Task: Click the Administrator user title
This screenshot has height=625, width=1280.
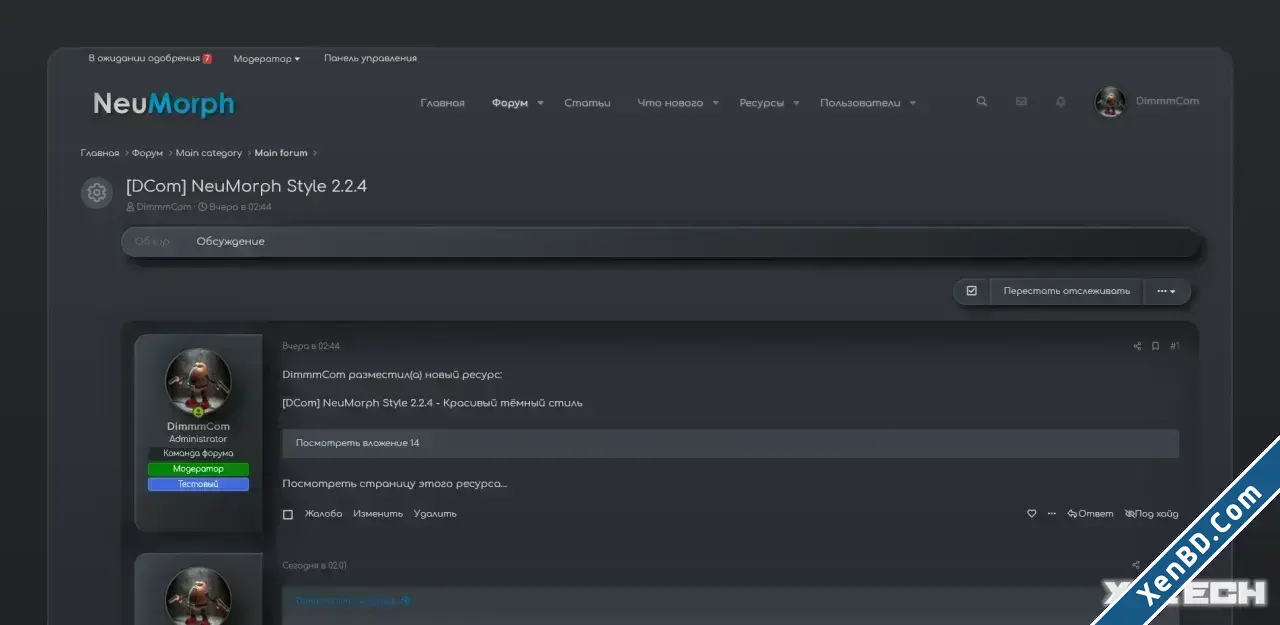Action: pos(198,439)
